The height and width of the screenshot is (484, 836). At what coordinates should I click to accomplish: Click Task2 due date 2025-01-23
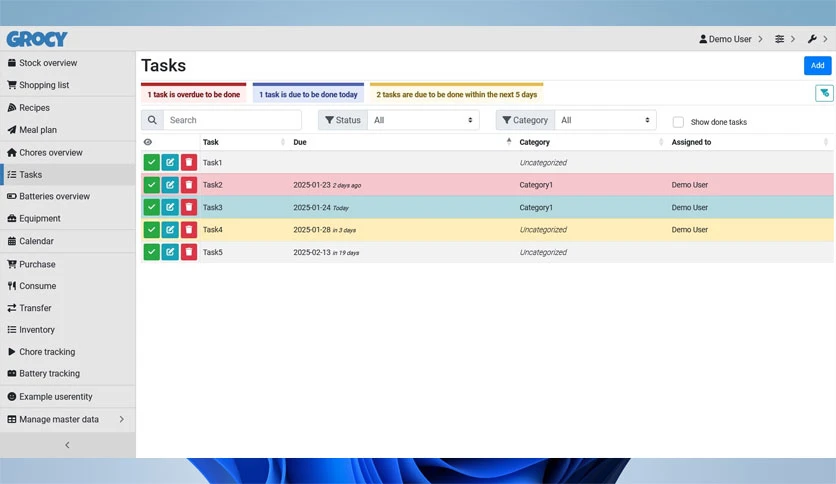point(312,185)
